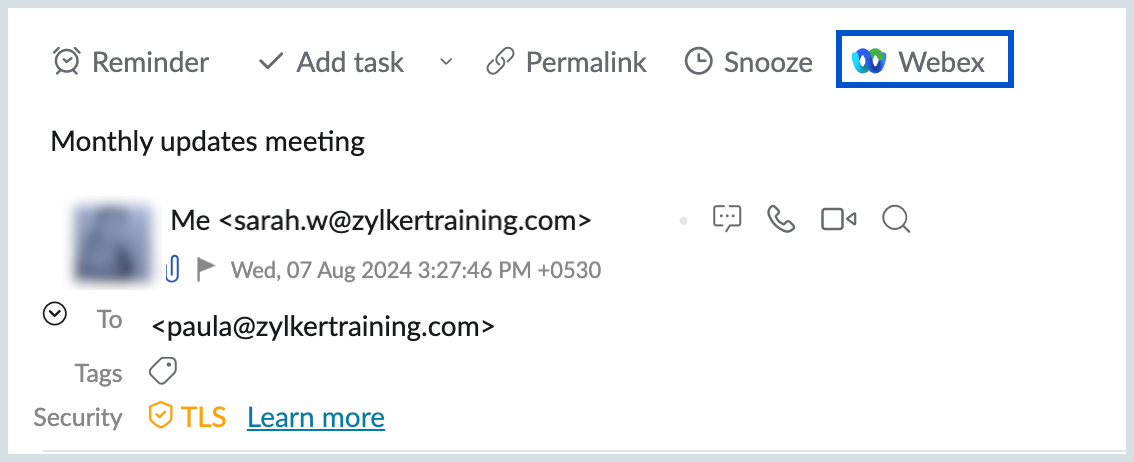Viewport: 1134px width, 462px height.
Task: Click the paperclip attachment icon
Action: pos(173,268)
